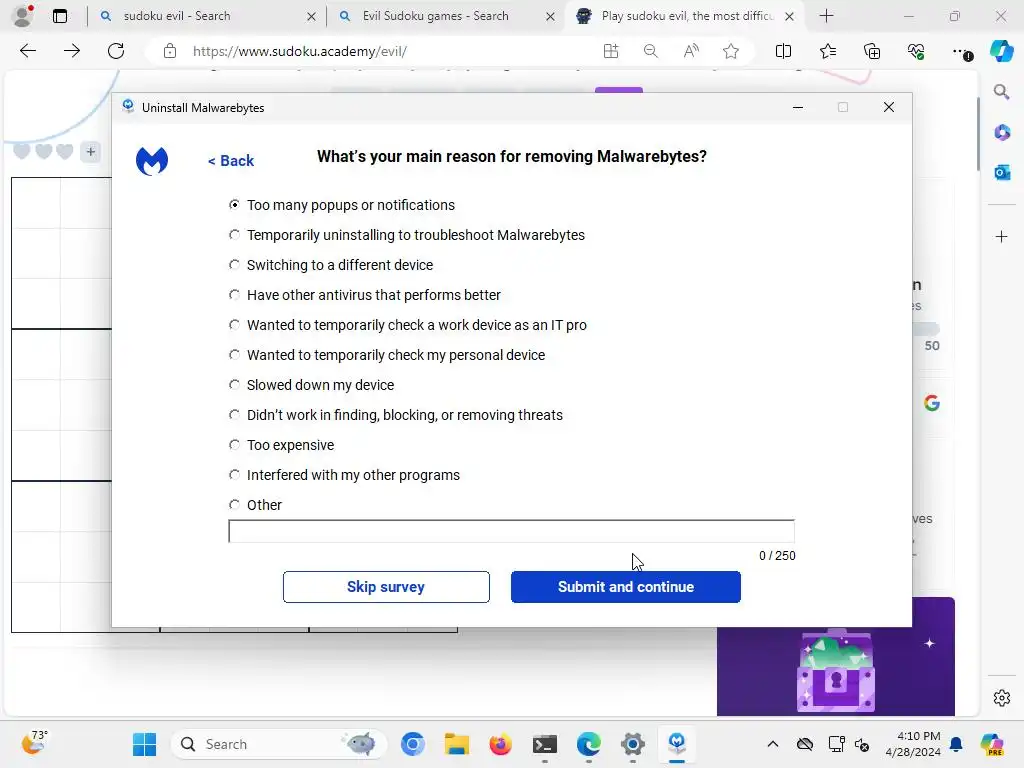
Task: Open Microsoft Edge taskbar icon
Action: coord(588,744)
